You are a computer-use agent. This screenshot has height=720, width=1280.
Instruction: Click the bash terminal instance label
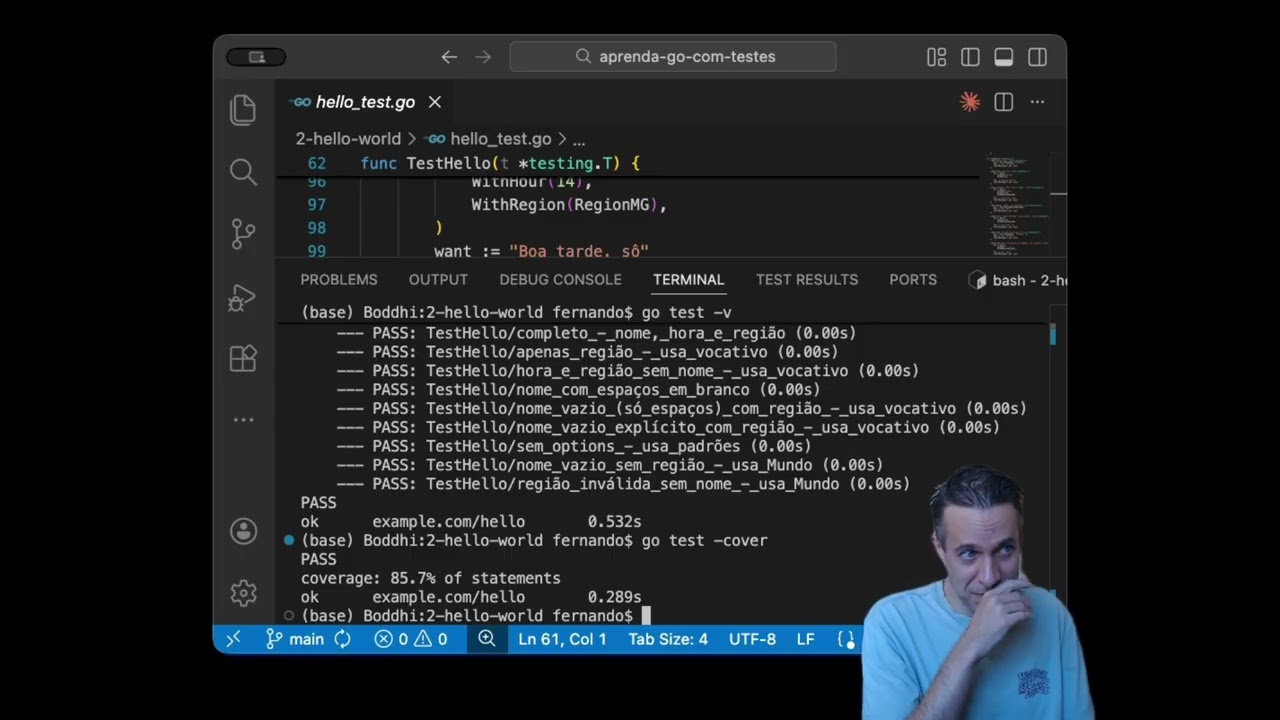[x=1018, y=281]
